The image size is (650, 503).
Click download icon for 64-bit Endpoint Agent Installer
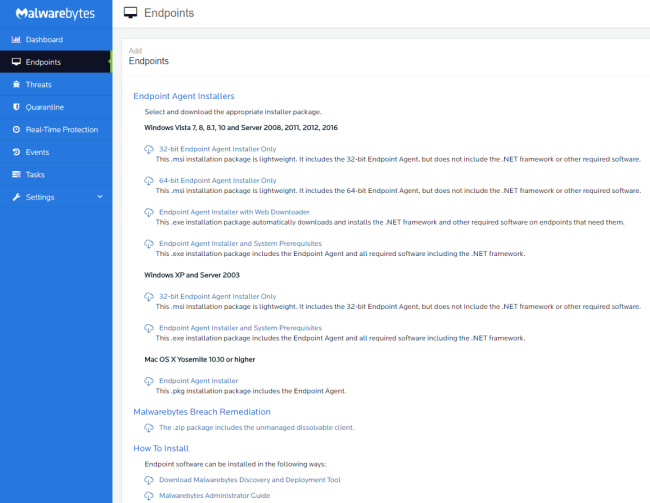point(149,181)
